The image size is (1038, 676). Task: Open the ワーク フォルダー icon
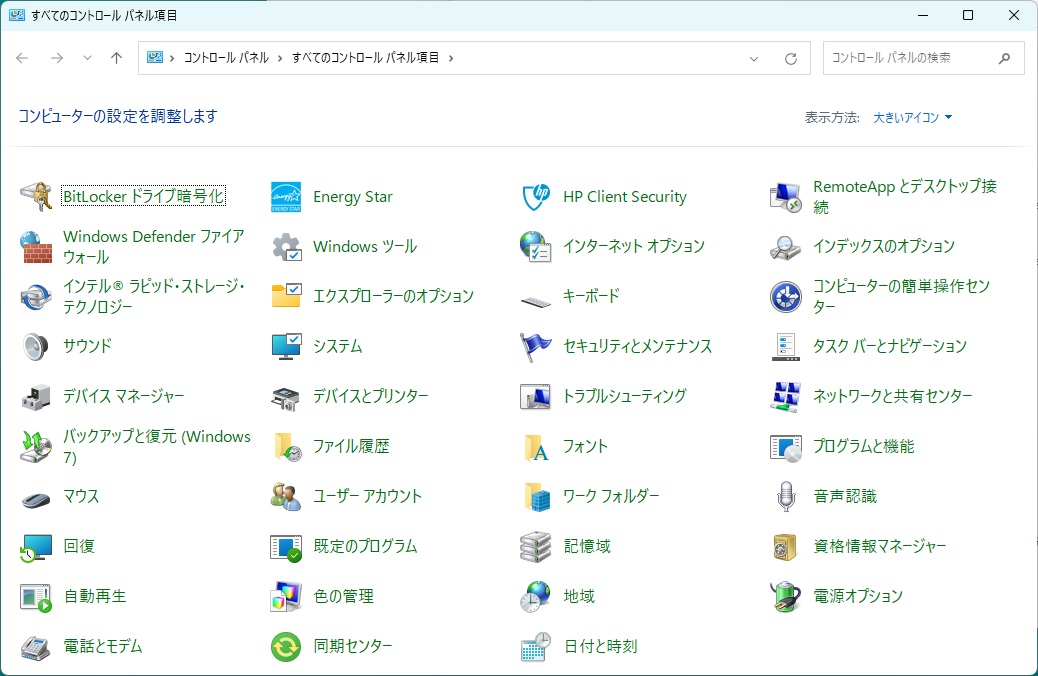coord(536,496)
